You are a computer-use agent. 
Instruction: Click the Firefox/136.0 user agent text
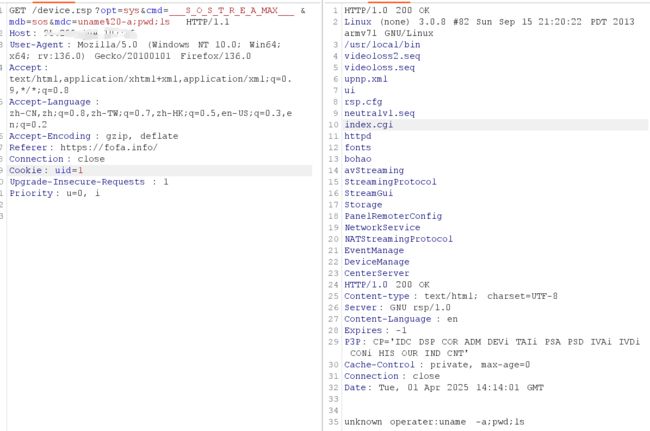click(215, 56)
